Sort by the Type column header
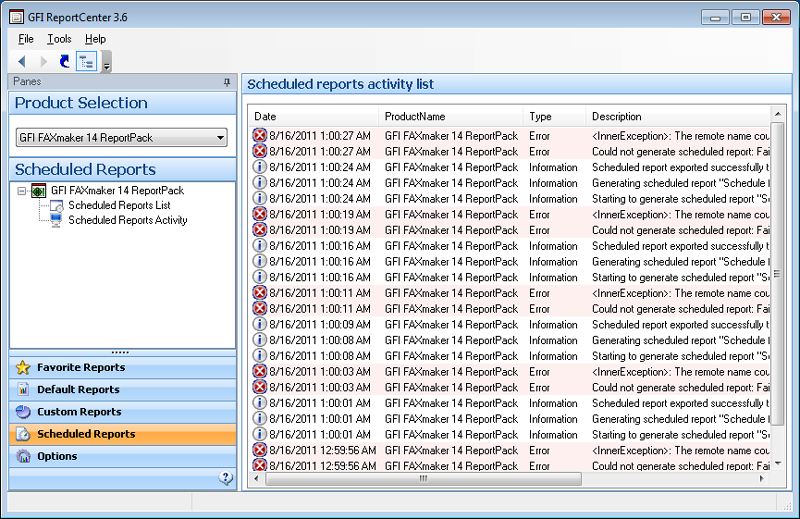800x519 pixels. (x=554, y=116)
